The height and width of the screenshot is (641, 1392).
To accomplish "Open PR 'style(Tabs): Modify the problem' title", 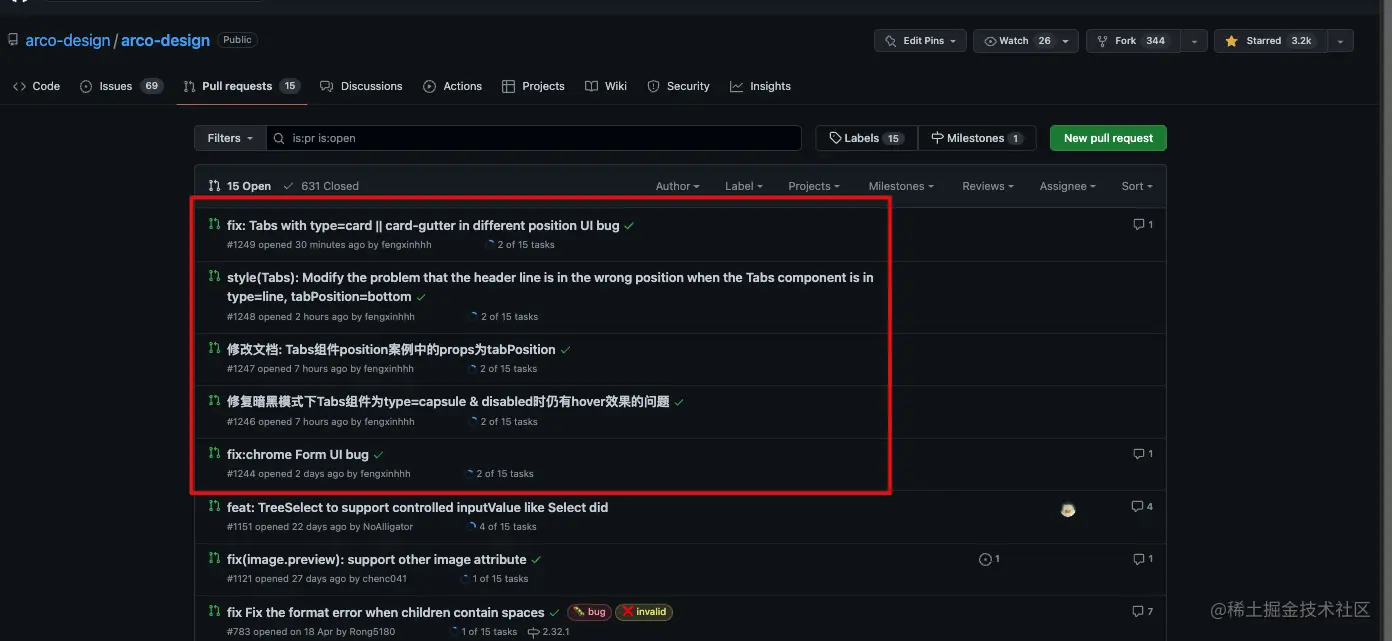I will click(550, 287).
